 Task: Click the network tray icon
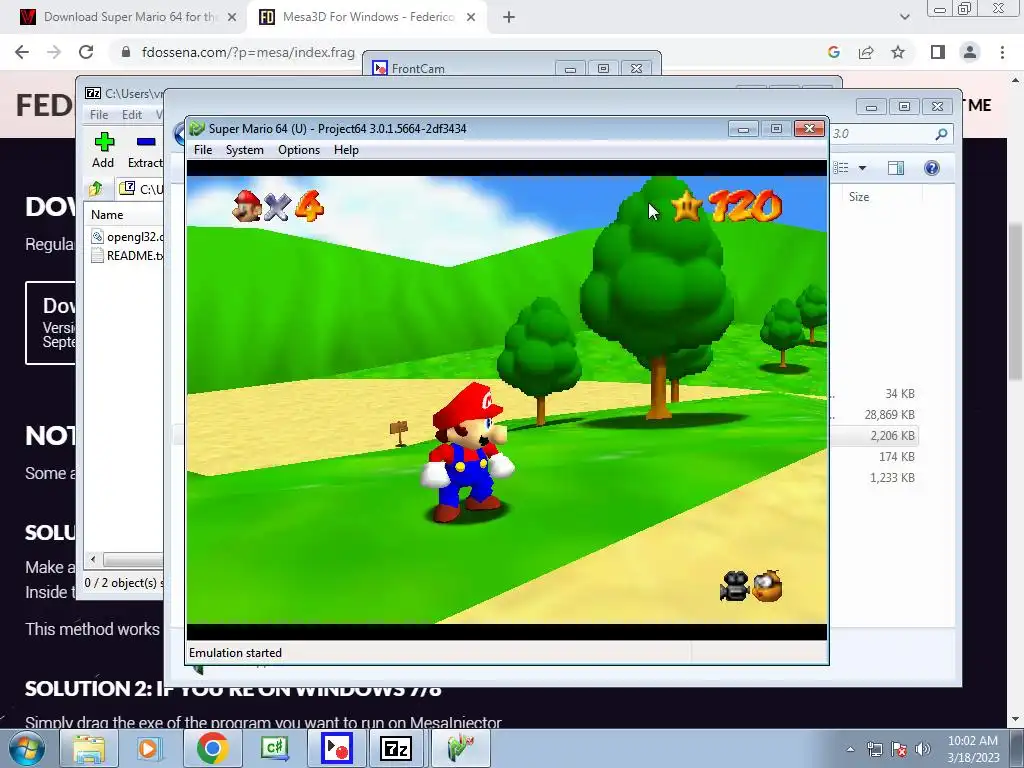(874, 749)
